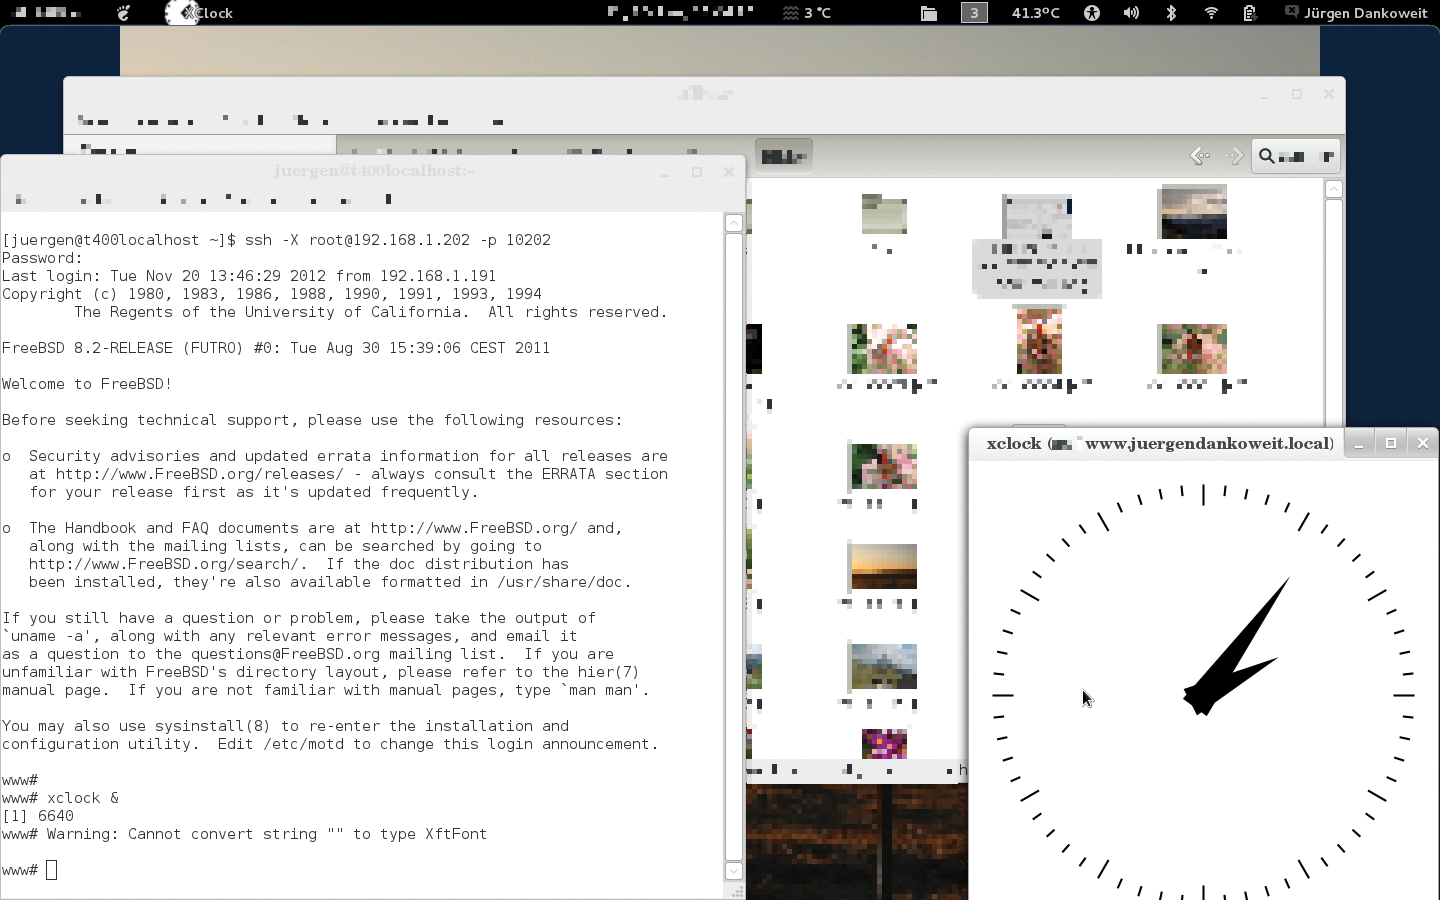Click the file manager icon in the top bar
The width and height of the screenshot is (1440, 900).
928,13
